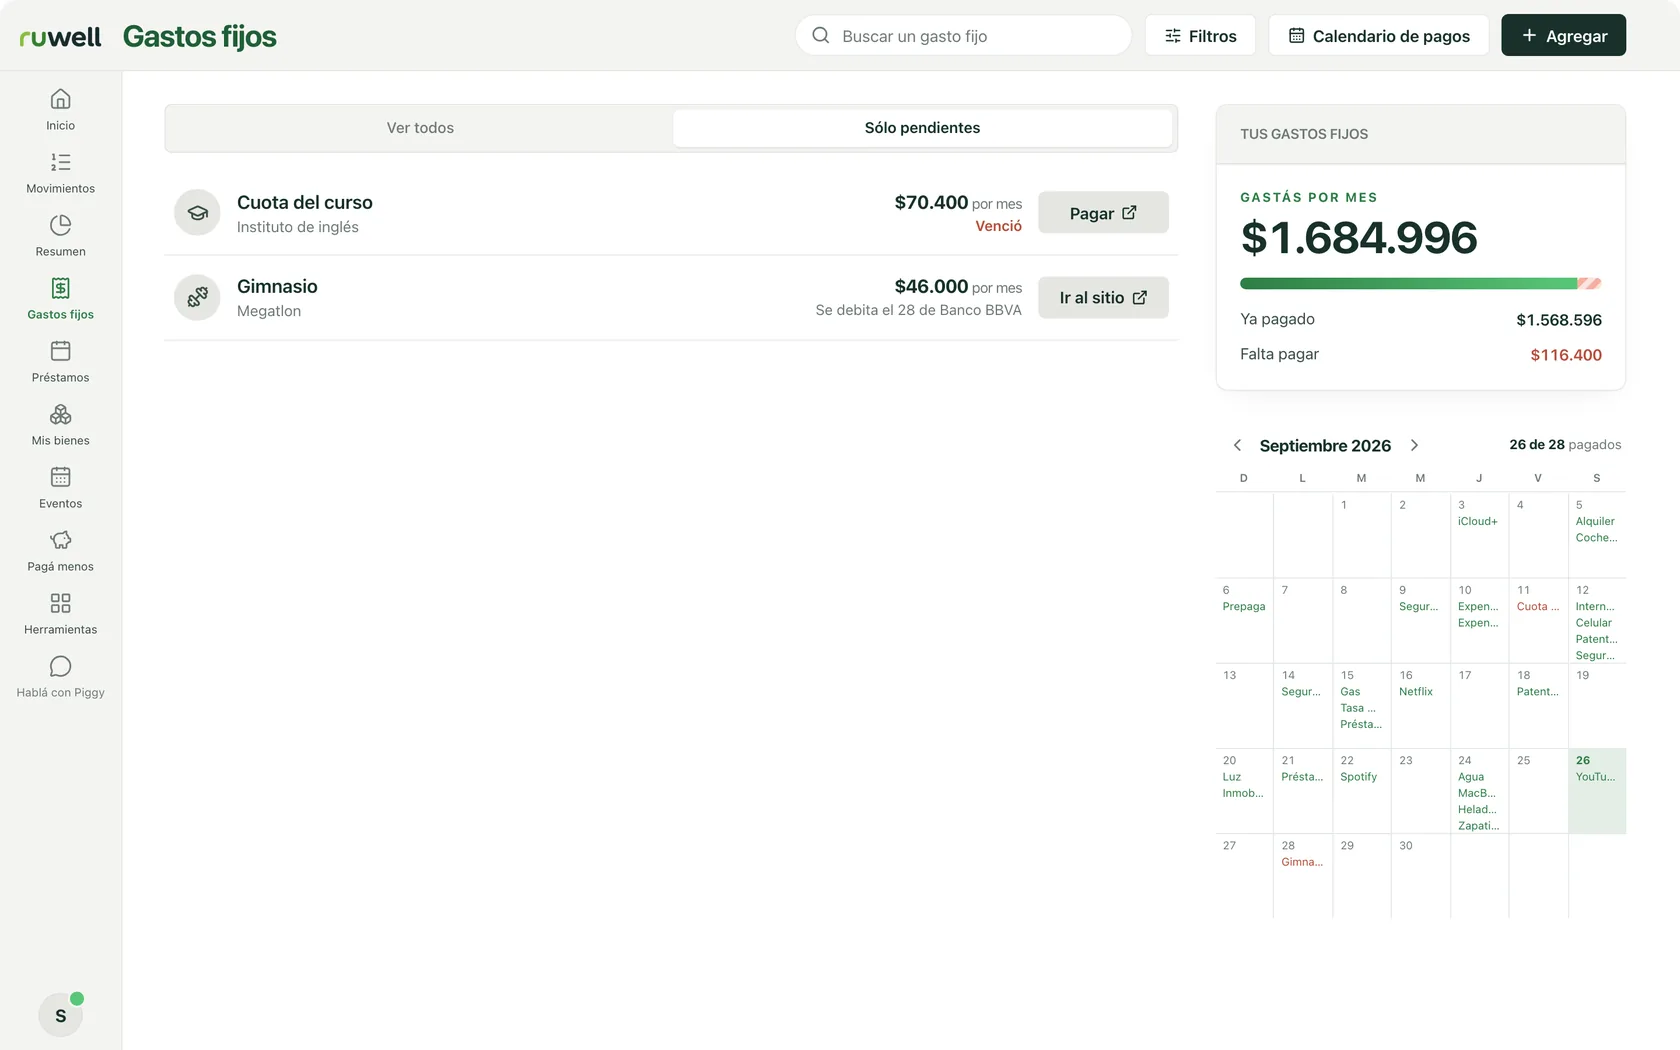Image resolution: width=1680 pixels, height=1050 pixels.
Task: Go to Resumen pie chart icon
Action: click(60, 225)
